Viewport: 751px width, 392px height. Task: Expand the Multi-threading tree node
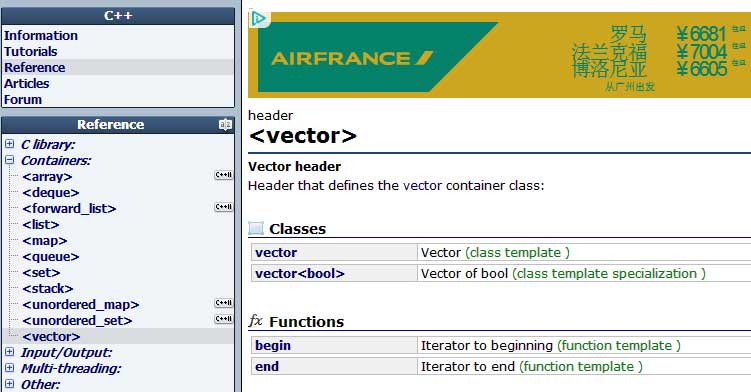tap(10, 368)
